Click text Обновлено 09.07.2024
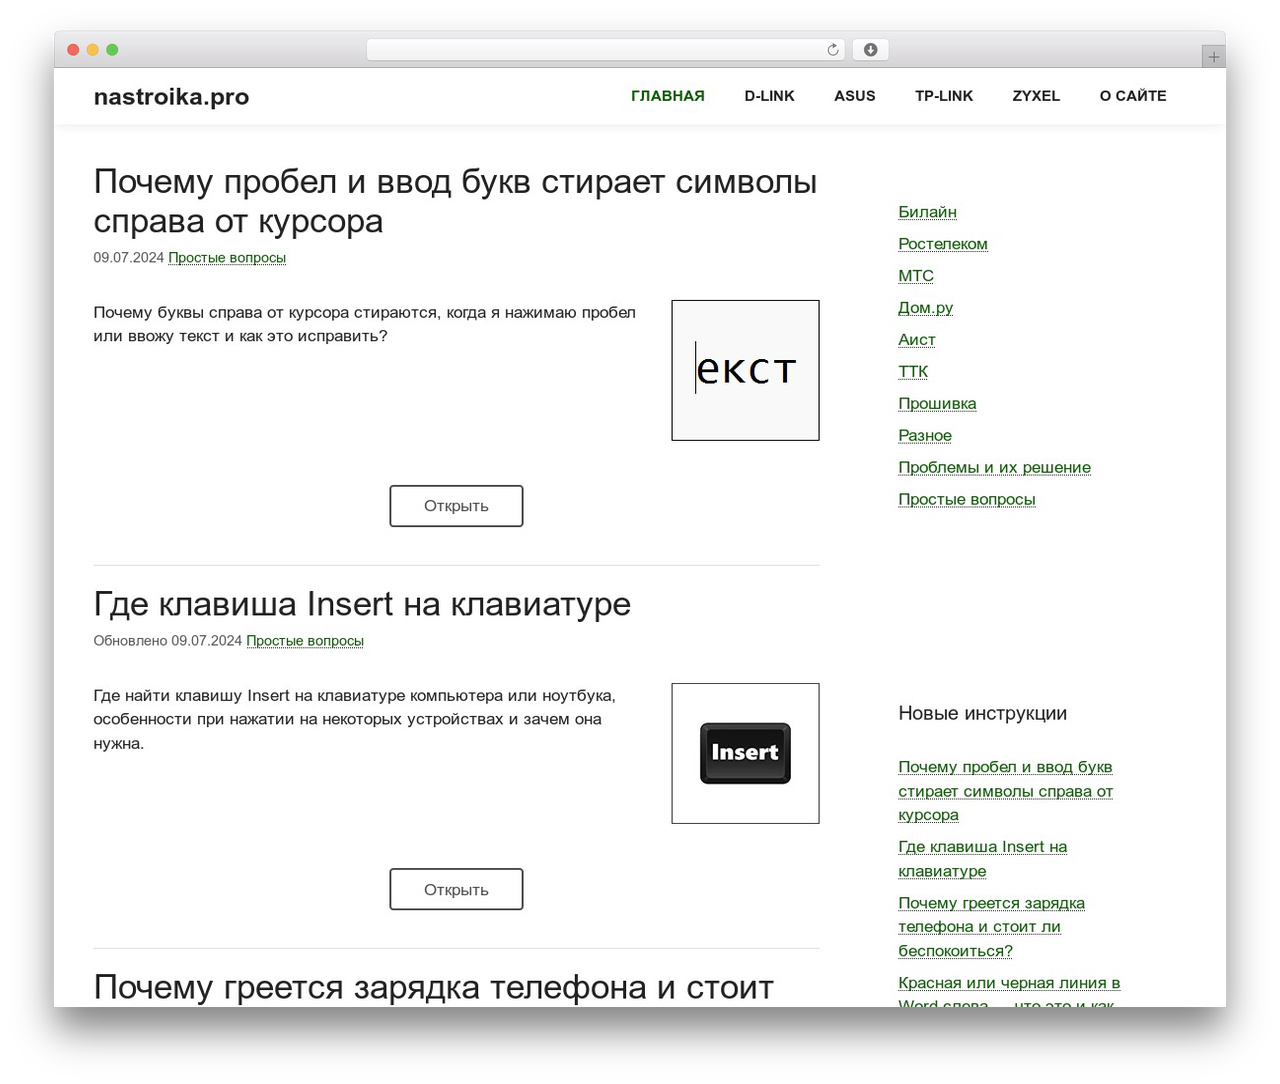The width and height of the screenshot is (1280, 1084). [168, 641]
